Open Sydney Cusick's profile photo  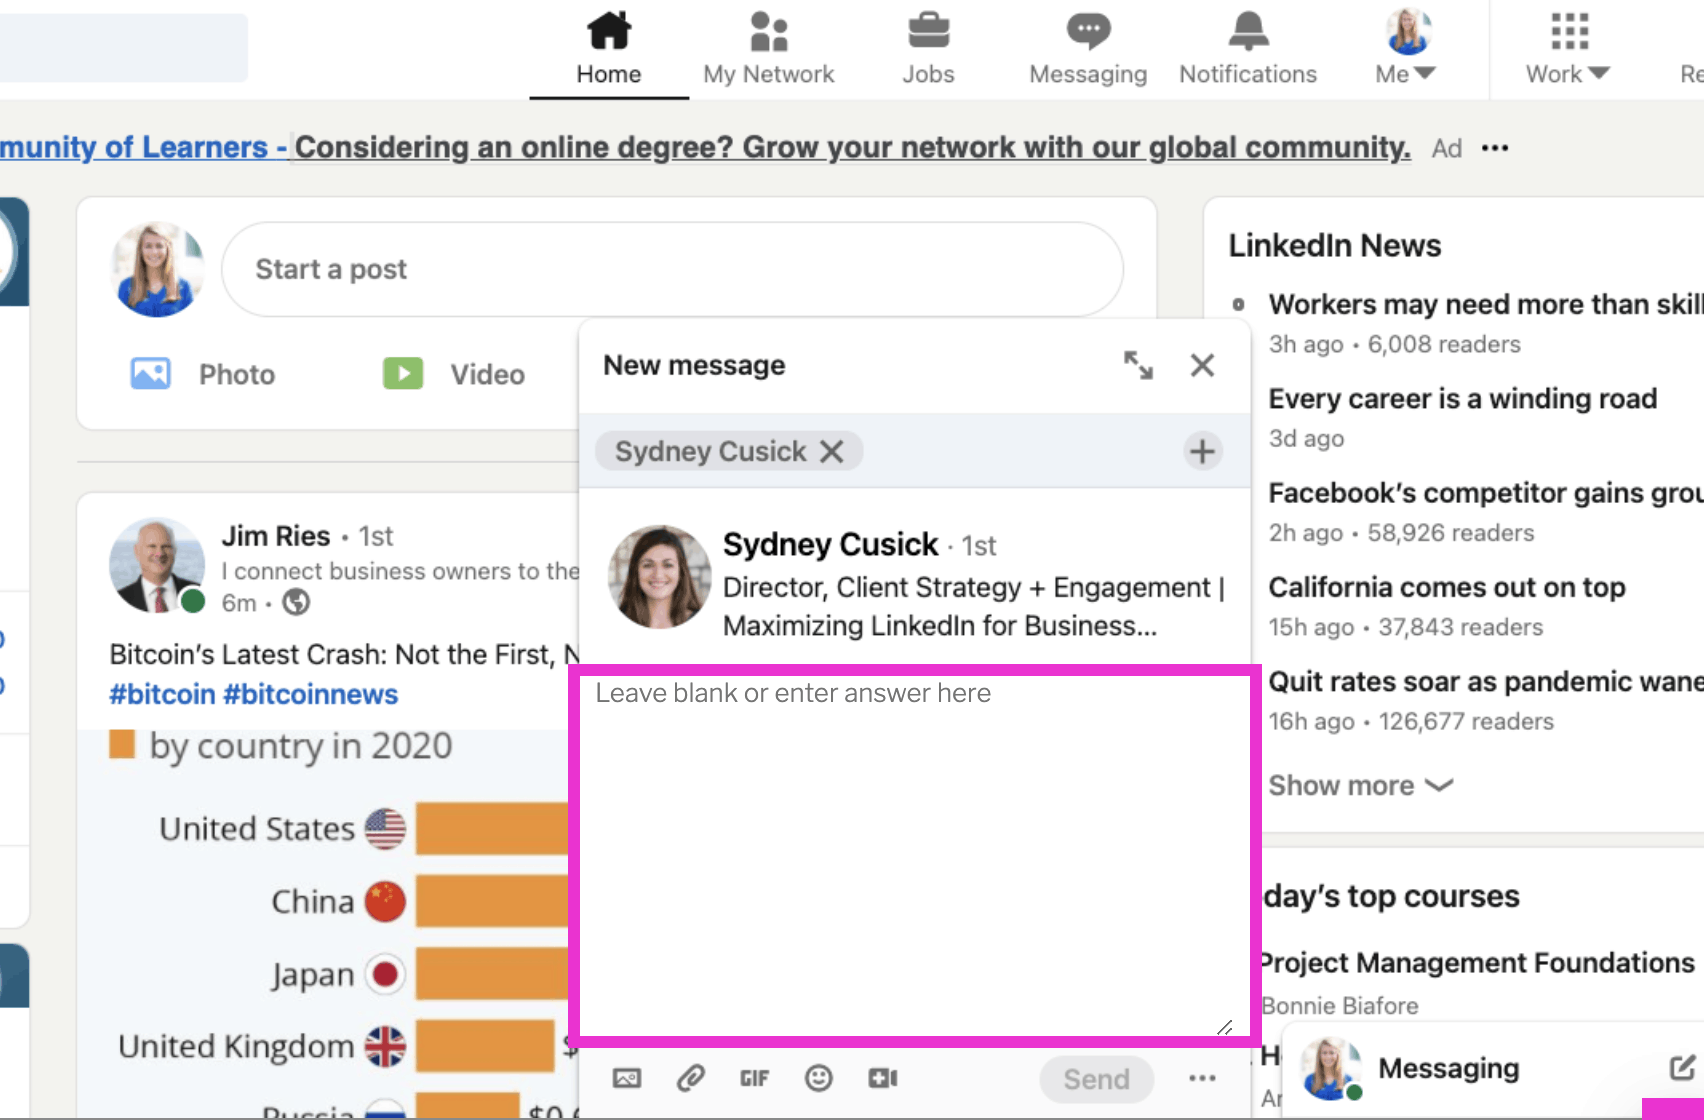[659, 577]
